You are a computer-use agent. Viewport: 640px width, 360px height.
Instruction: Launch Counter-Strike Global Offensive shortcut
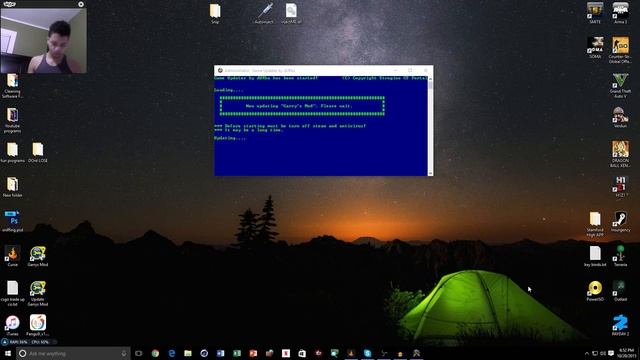click(620, 50)
